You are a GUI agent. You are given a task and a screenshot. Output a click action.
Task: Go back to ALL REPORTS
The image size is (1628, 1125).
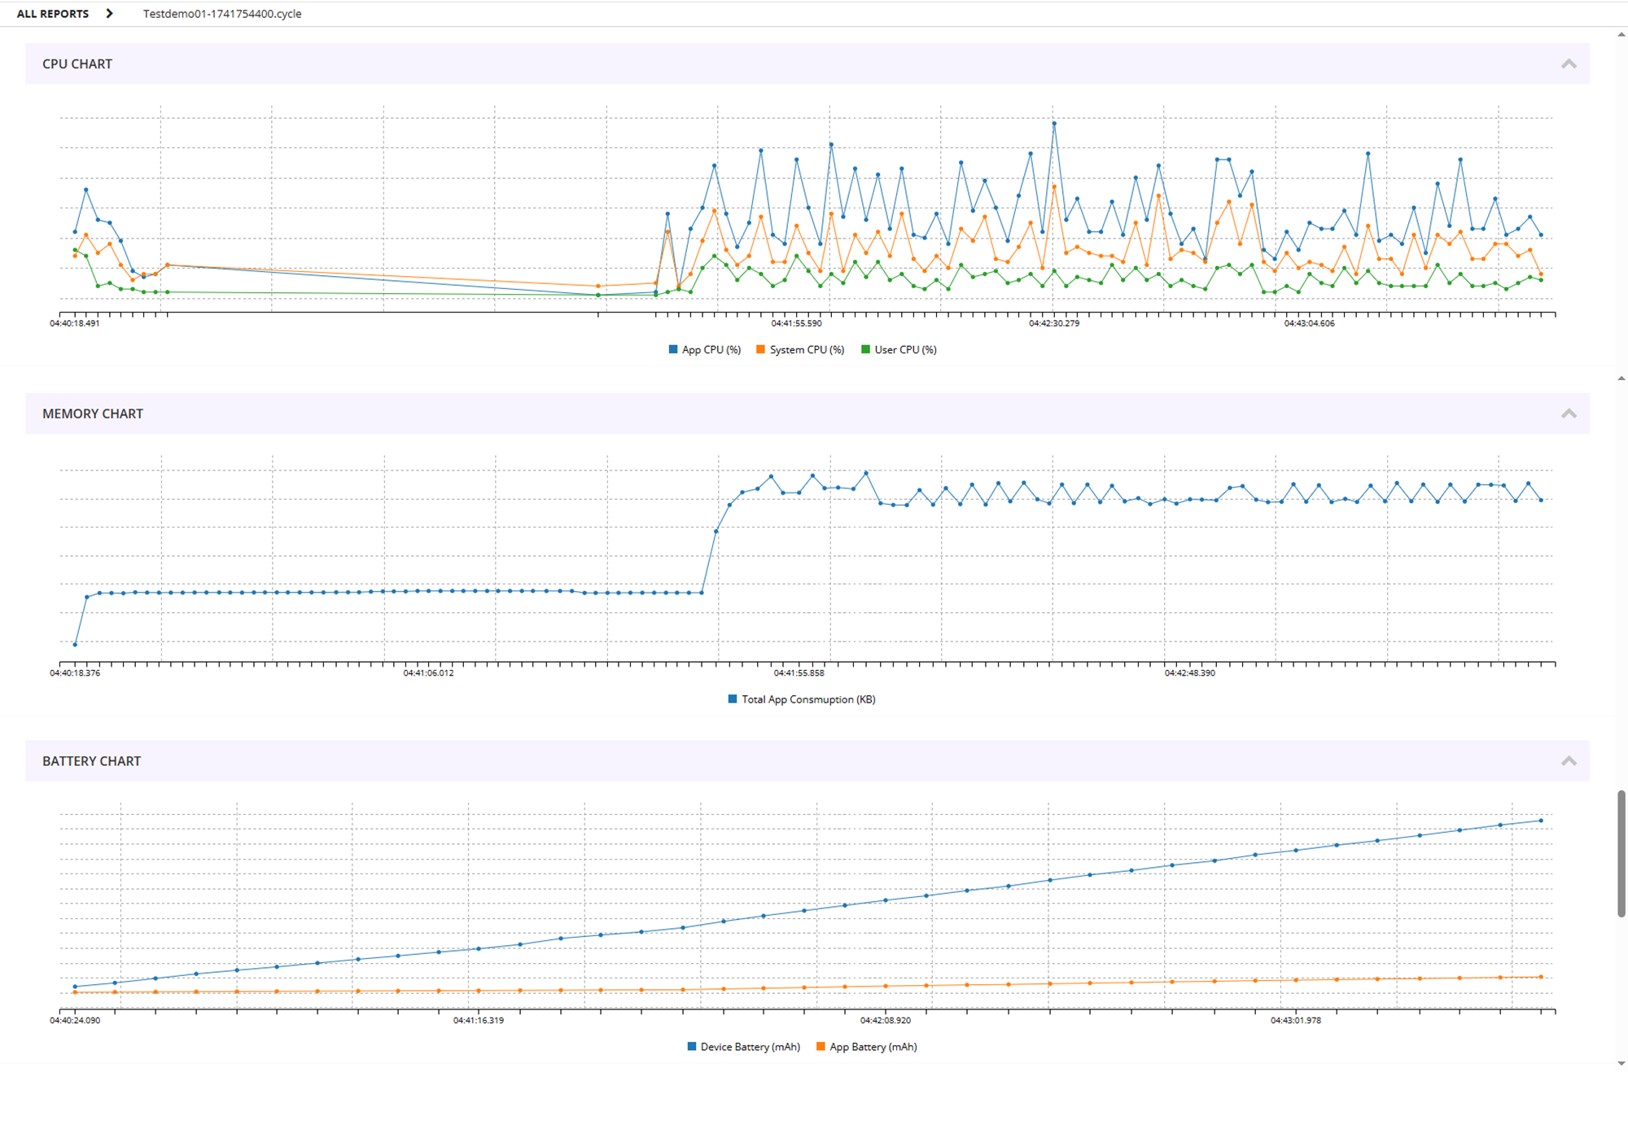(x=53, y=14)
